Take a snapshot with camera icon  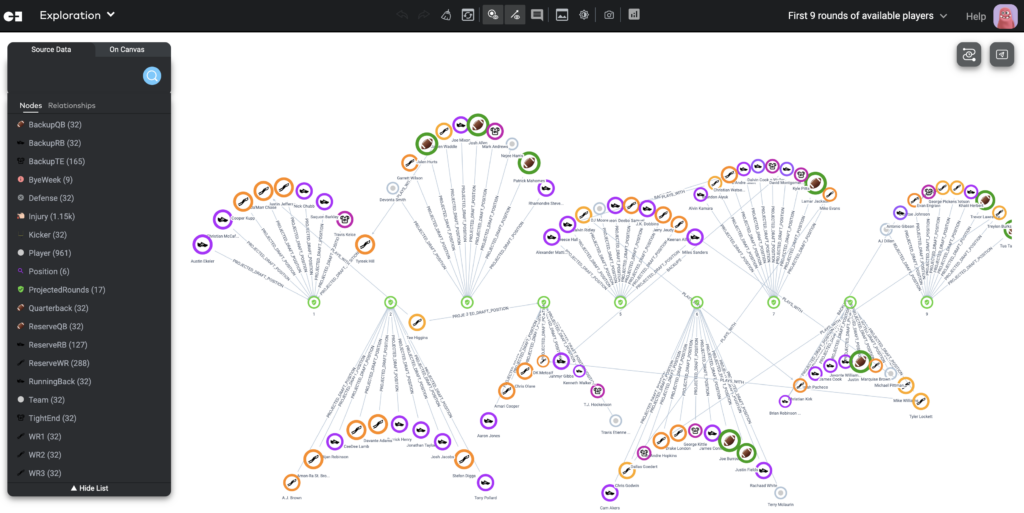tap(609, 15)
